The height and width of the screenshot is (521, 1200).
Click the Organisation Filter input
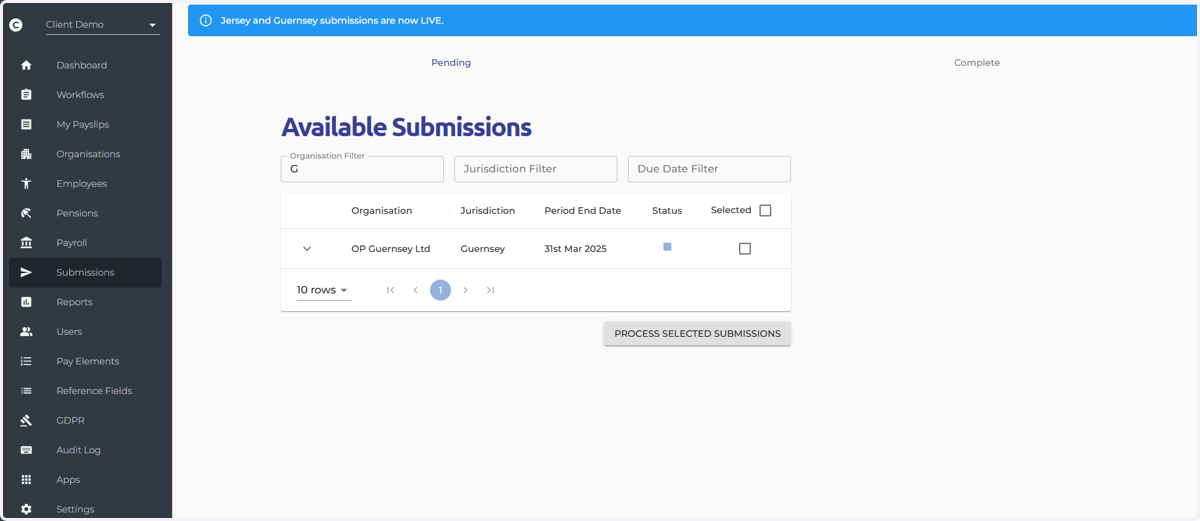tap(362, 169)
